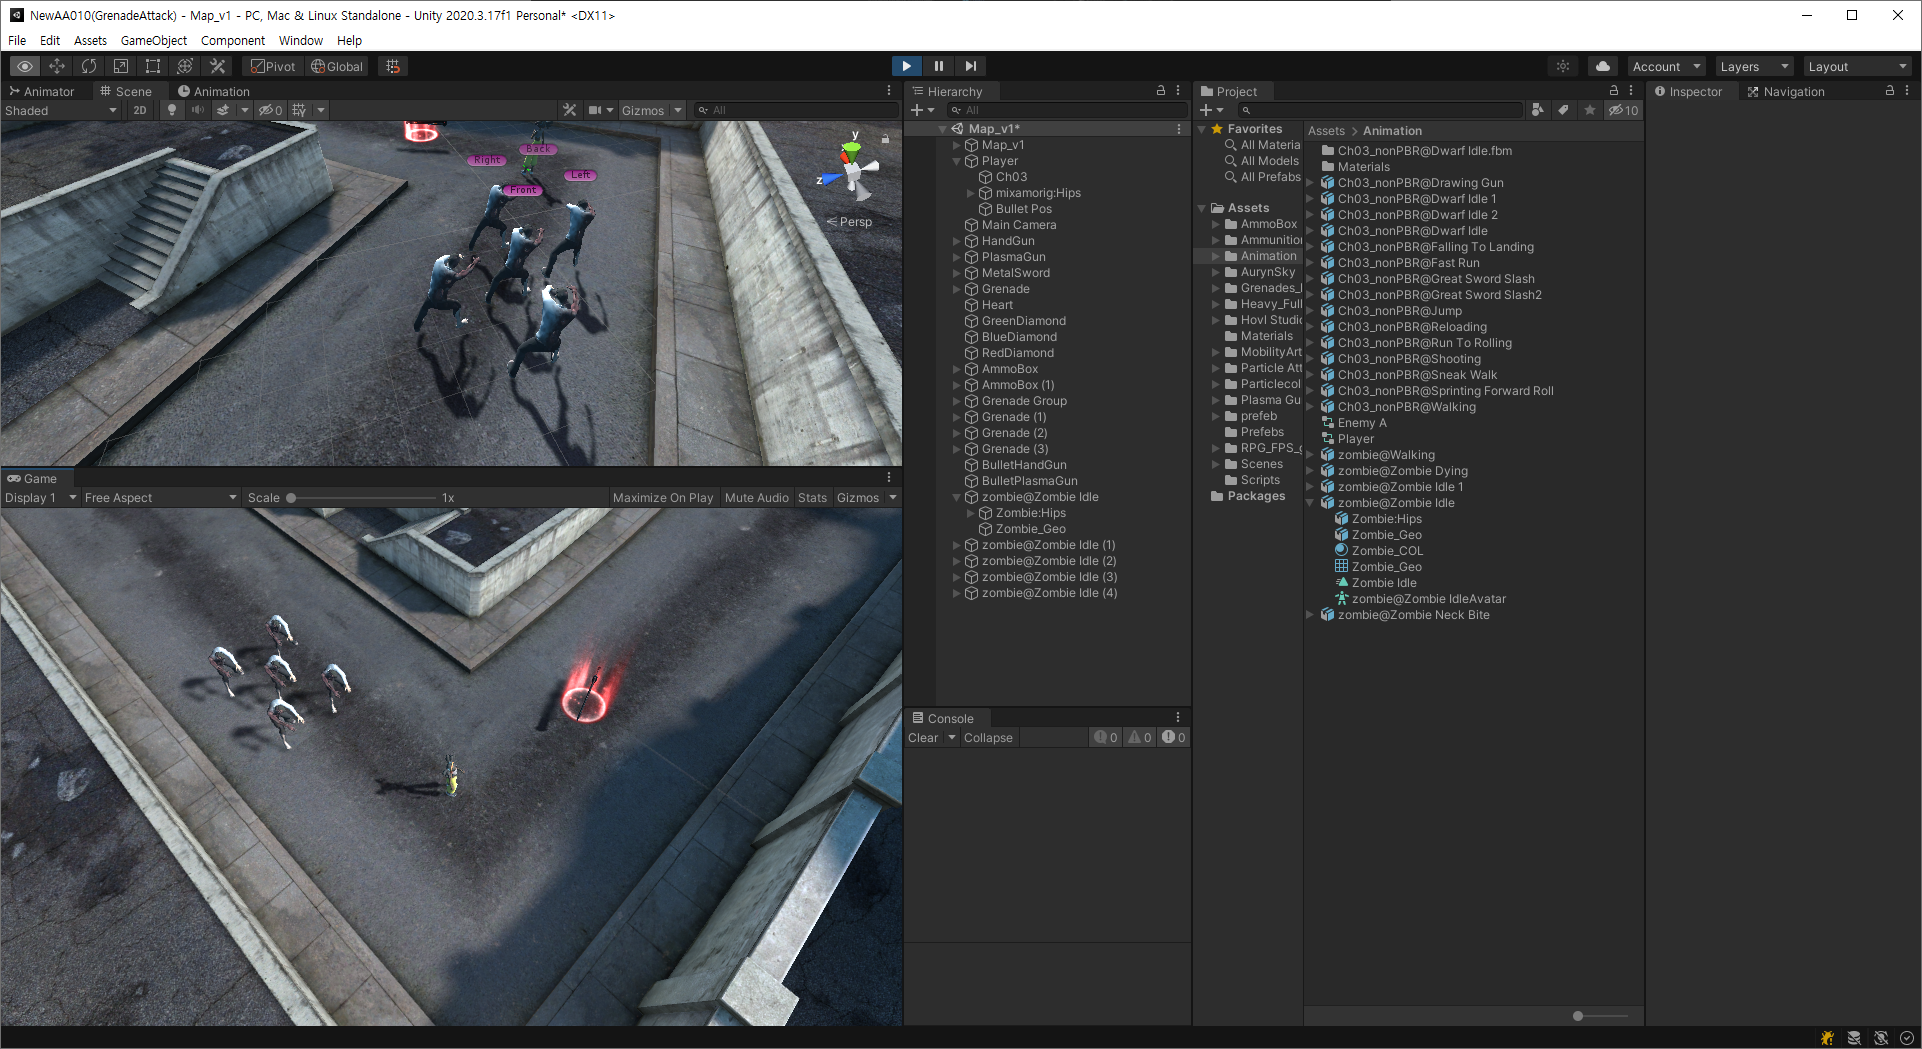Click Stats button in Game view
1922x1049 pixels.
[812, 497]
